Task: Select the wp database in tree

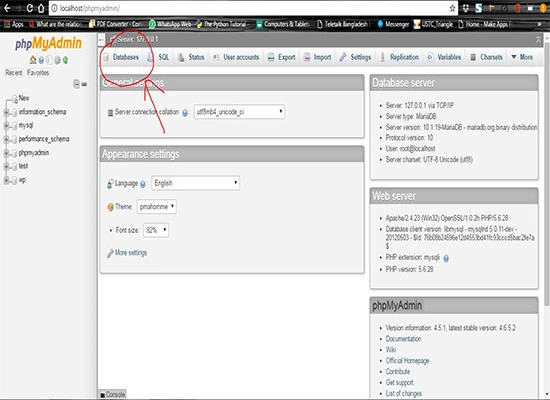Action: point(22,180)
